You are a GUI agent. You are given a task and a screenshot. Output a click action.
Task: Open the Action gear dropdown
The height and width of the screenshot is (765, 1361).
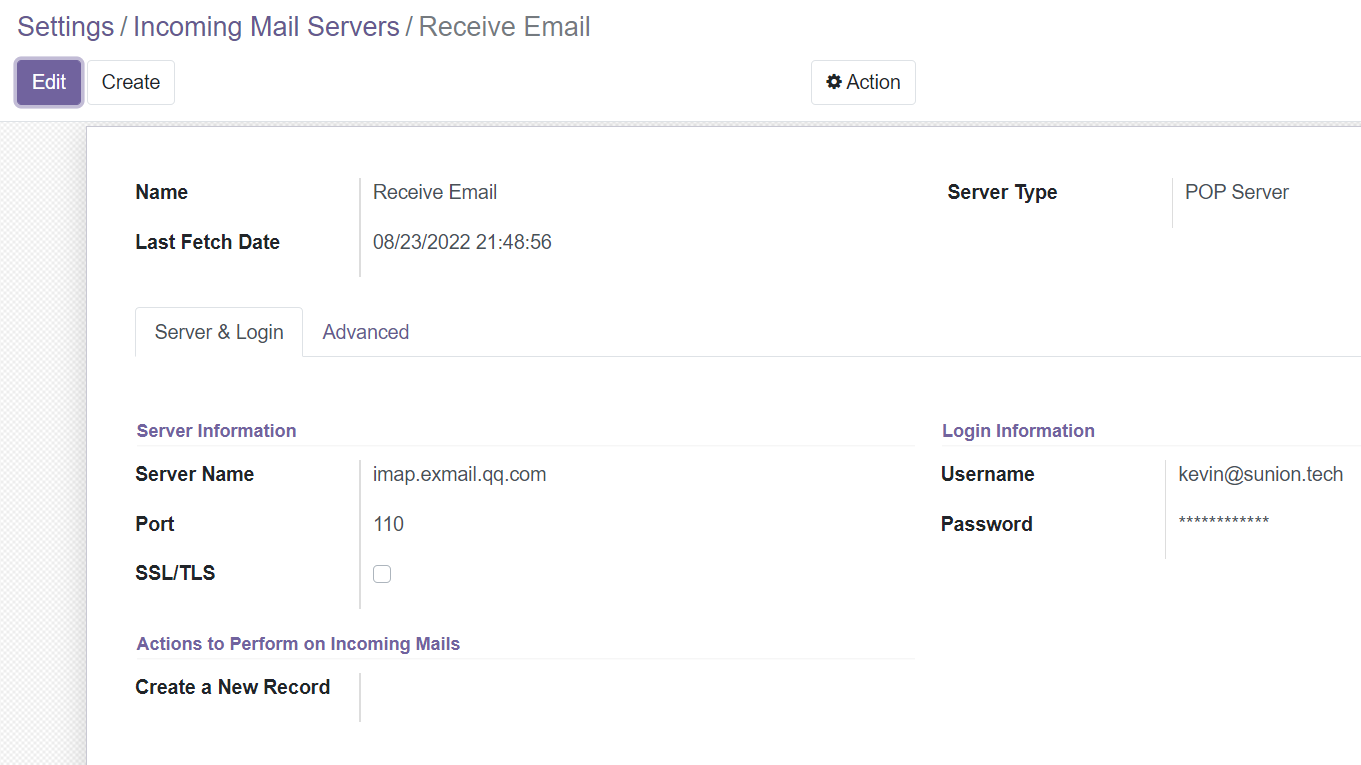(863, 82)
